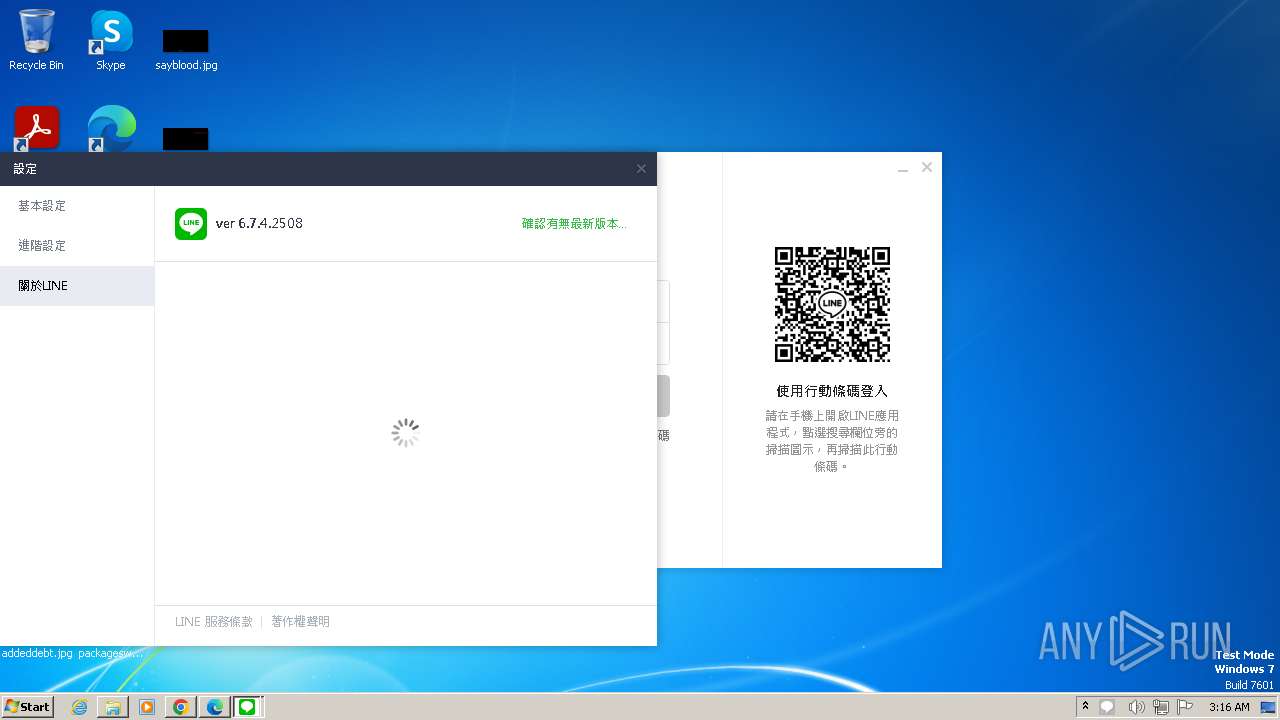
Task: Open media player from taskbar
Action: pyautogui.click(x=147, y=707)
